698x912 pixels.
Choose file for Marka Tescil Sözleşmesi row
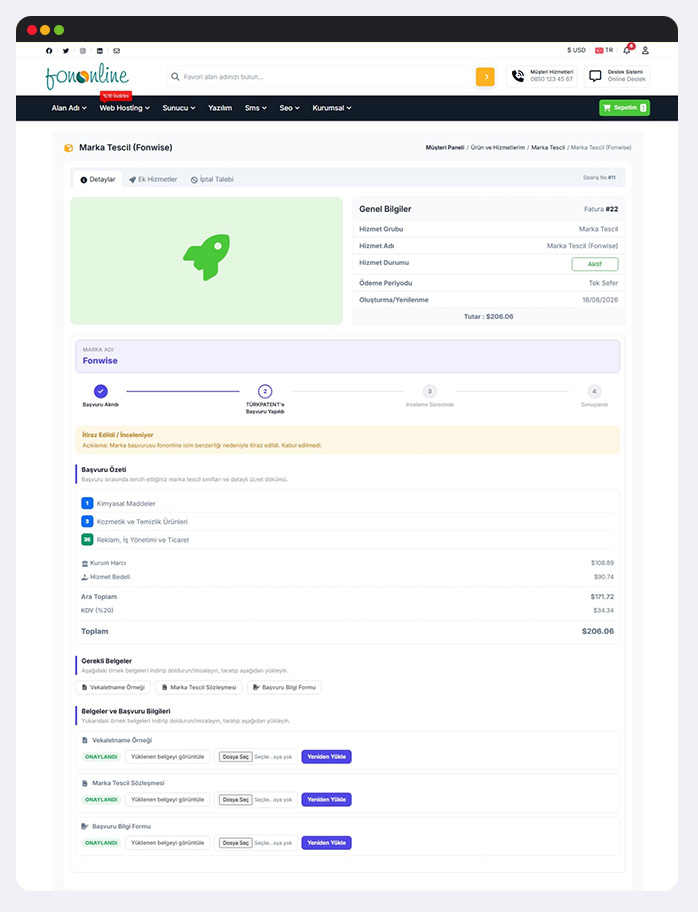coord(236,800)
